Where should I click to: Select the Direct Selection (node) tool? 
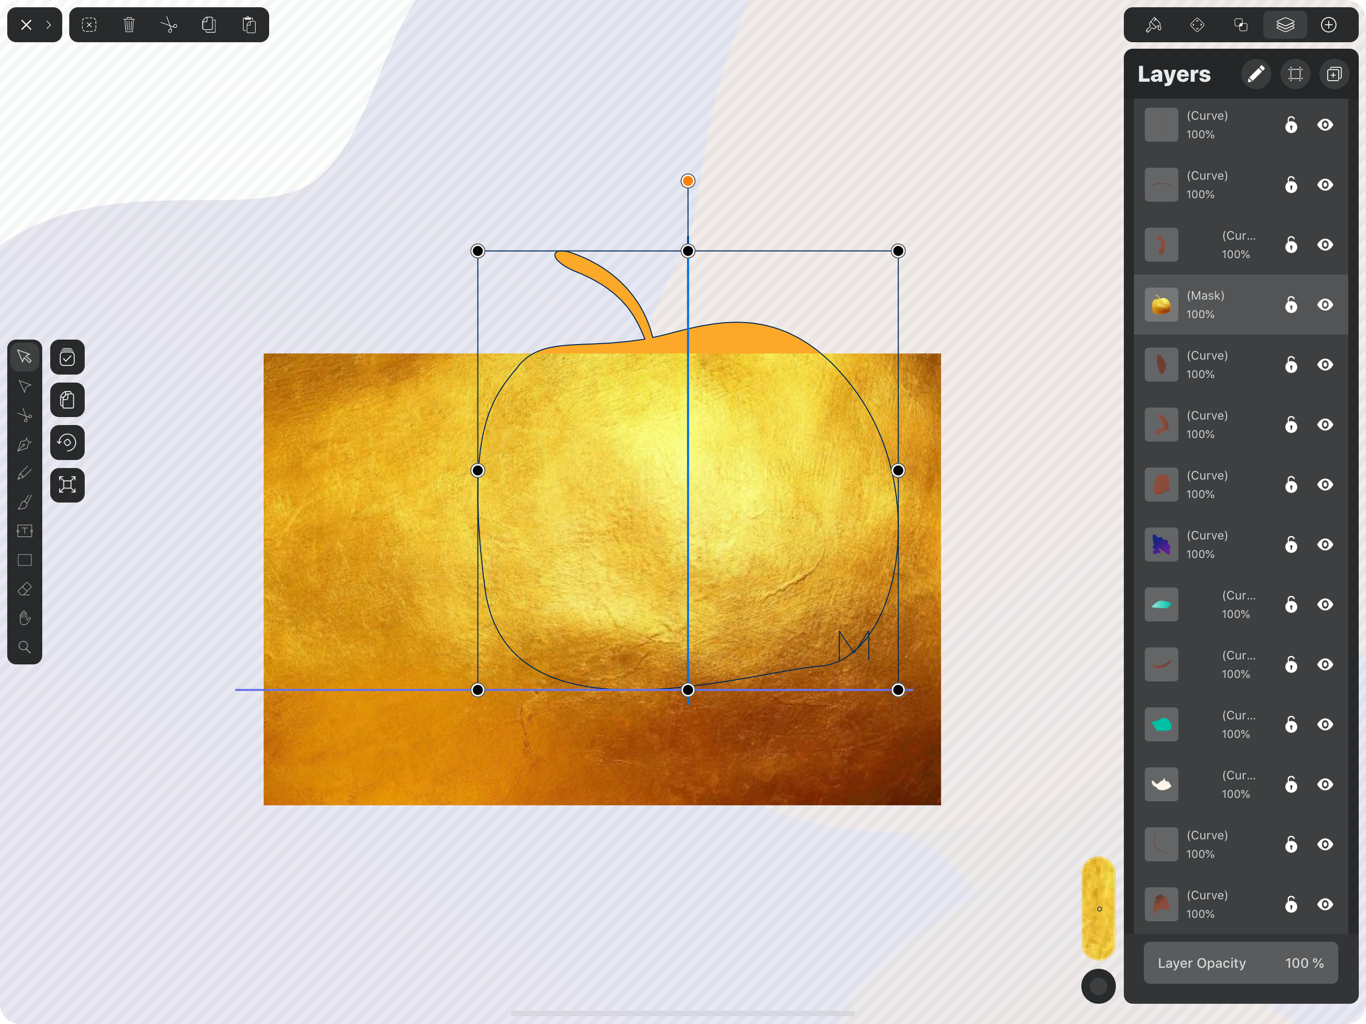pyautogui.click(x=25, y=386)
